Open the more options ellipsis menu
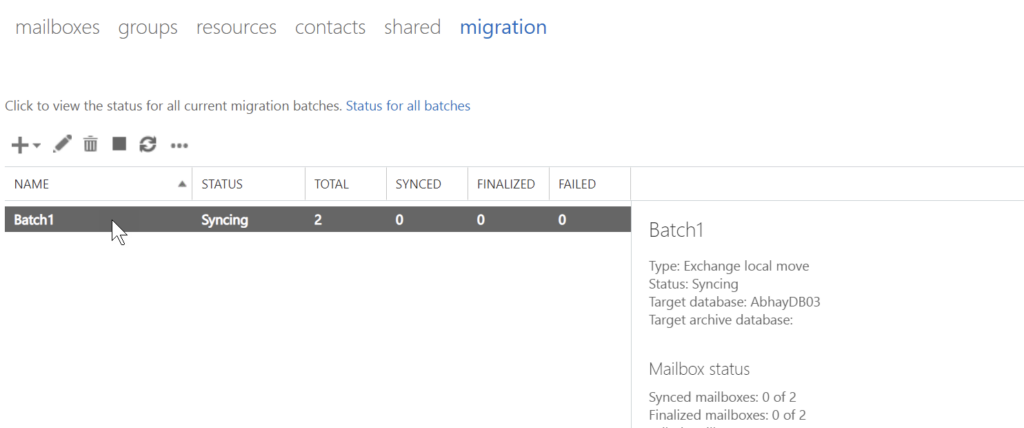Screen dimensions: 1024x428 tap(179, 146)
